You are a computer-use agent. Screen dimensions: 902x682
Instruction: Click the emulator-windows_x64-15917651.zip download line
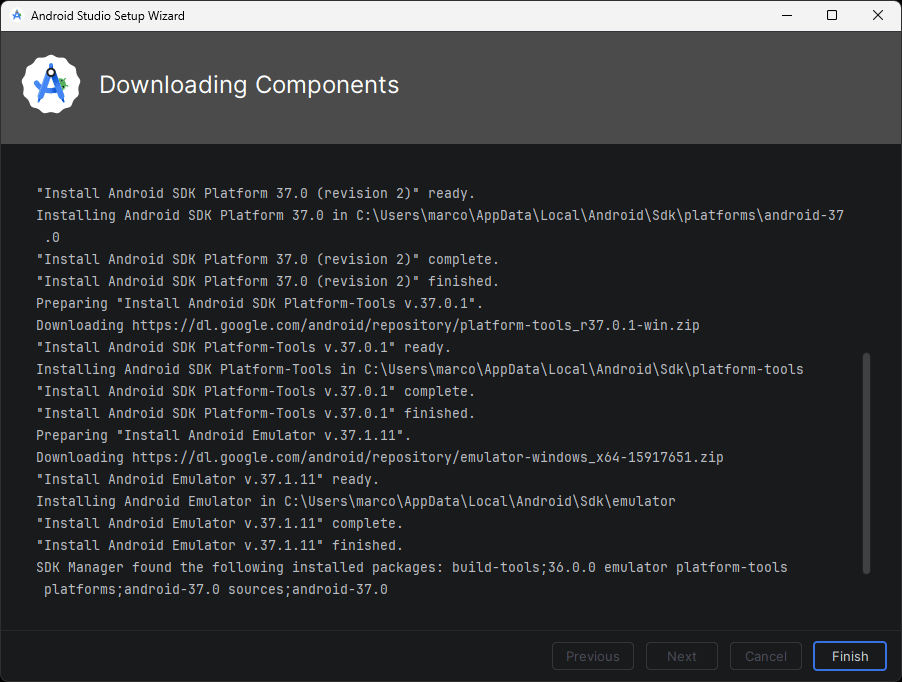click(380, 458)
